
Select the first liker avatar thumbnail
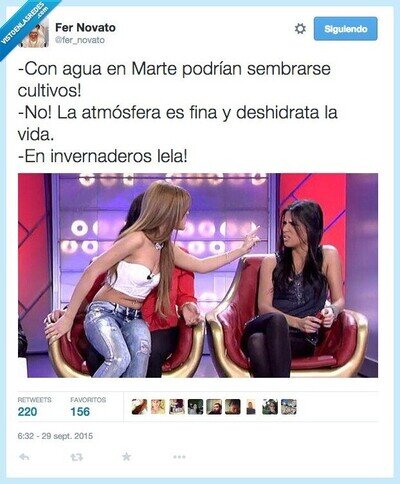139,407
